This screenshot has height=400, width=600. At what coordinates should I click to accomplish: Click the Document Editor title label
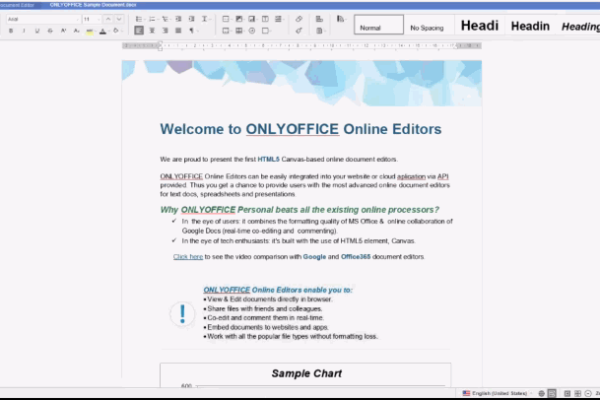17,5
